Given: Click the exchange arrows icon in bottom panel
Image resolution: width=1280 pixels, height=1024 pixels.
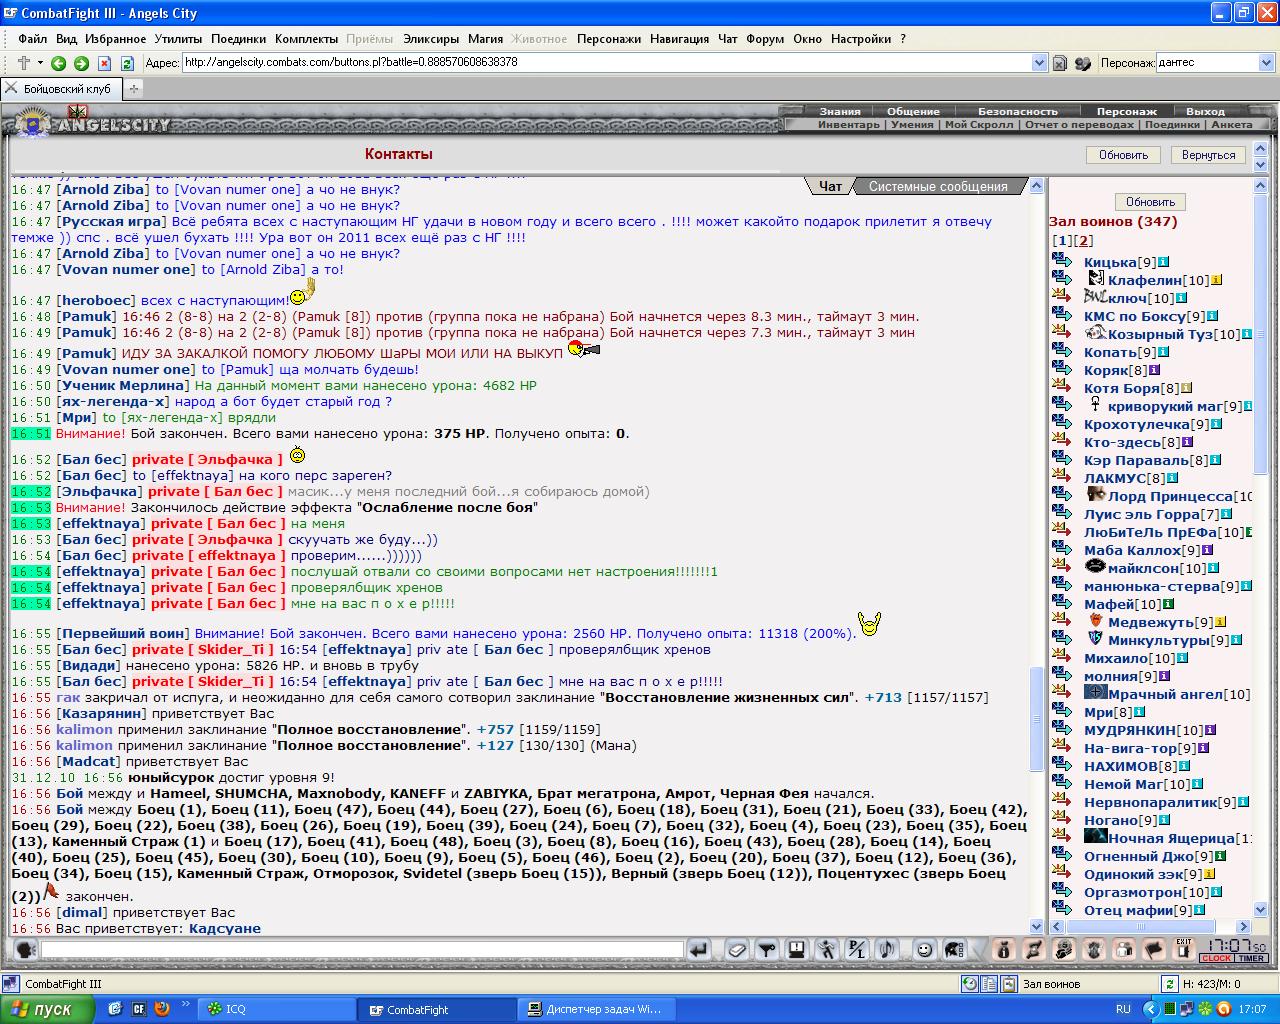Looking at the screenshot, I should [x=1035, y=949].
